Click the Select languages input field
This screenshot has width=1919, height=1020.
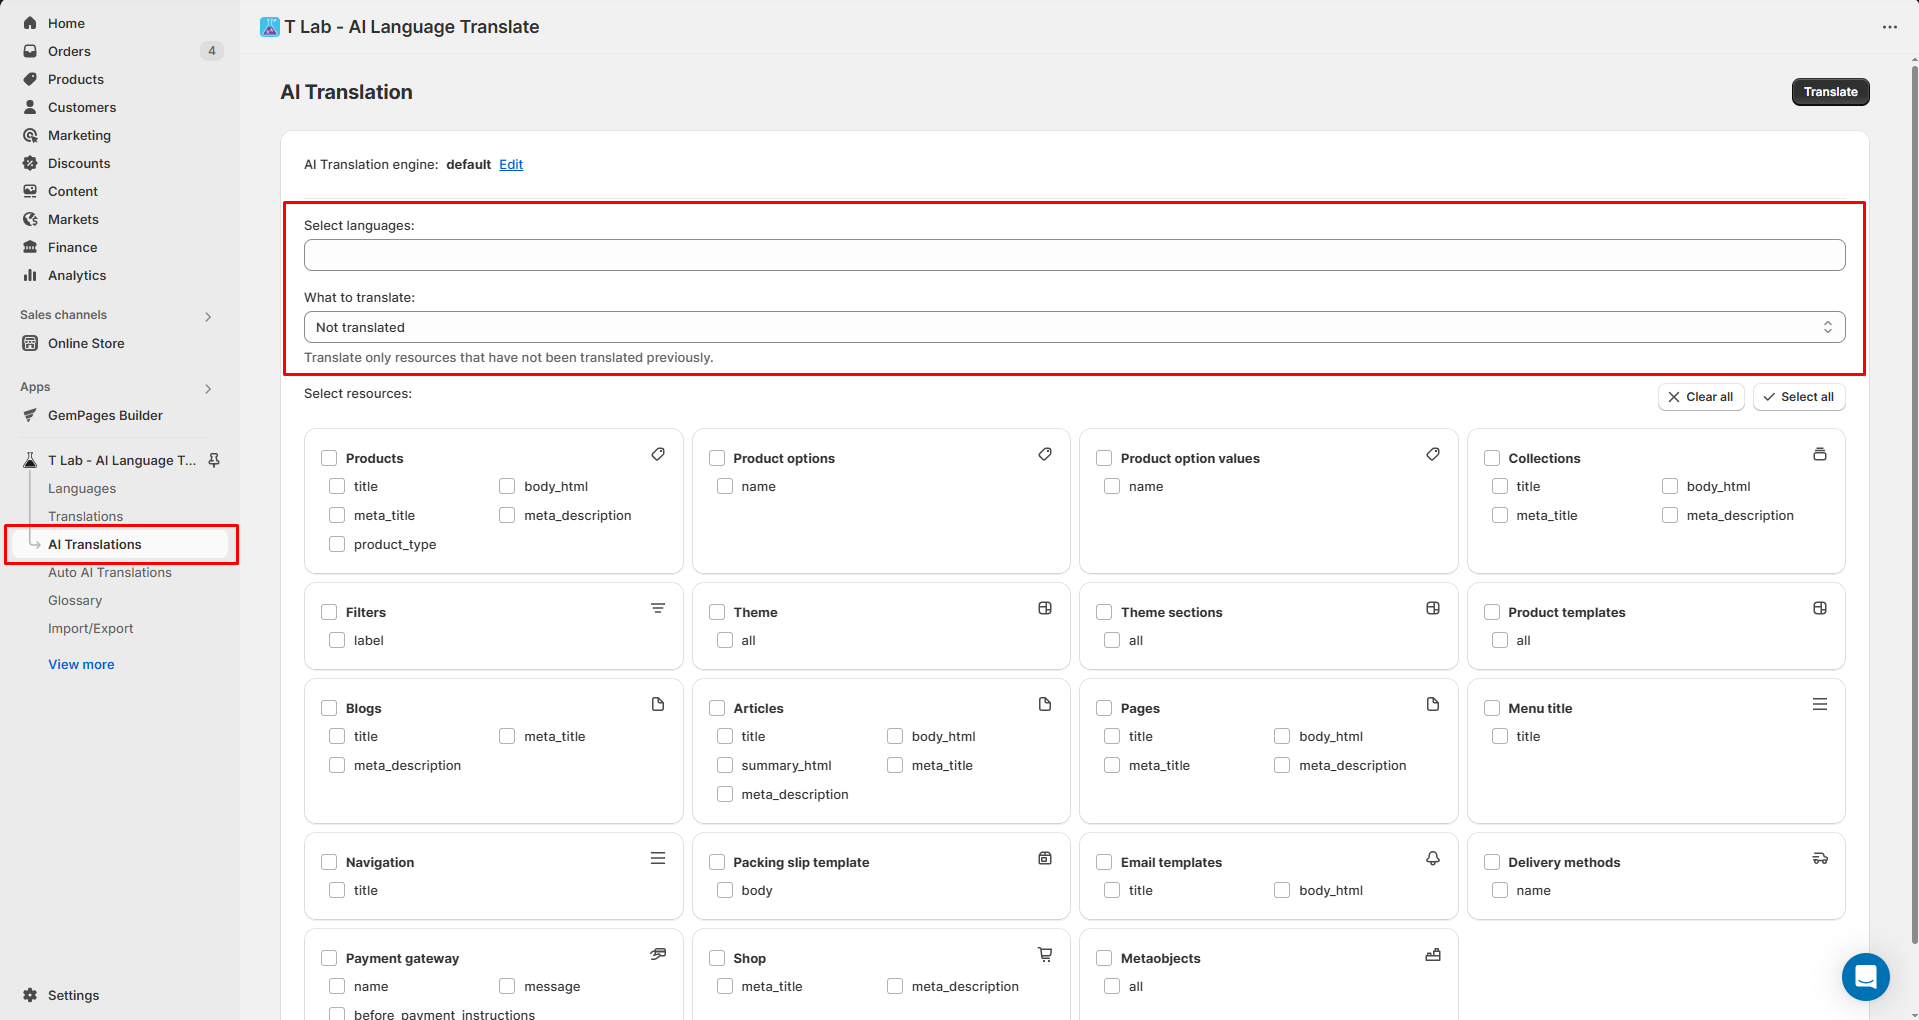[x=1073, y=255]
